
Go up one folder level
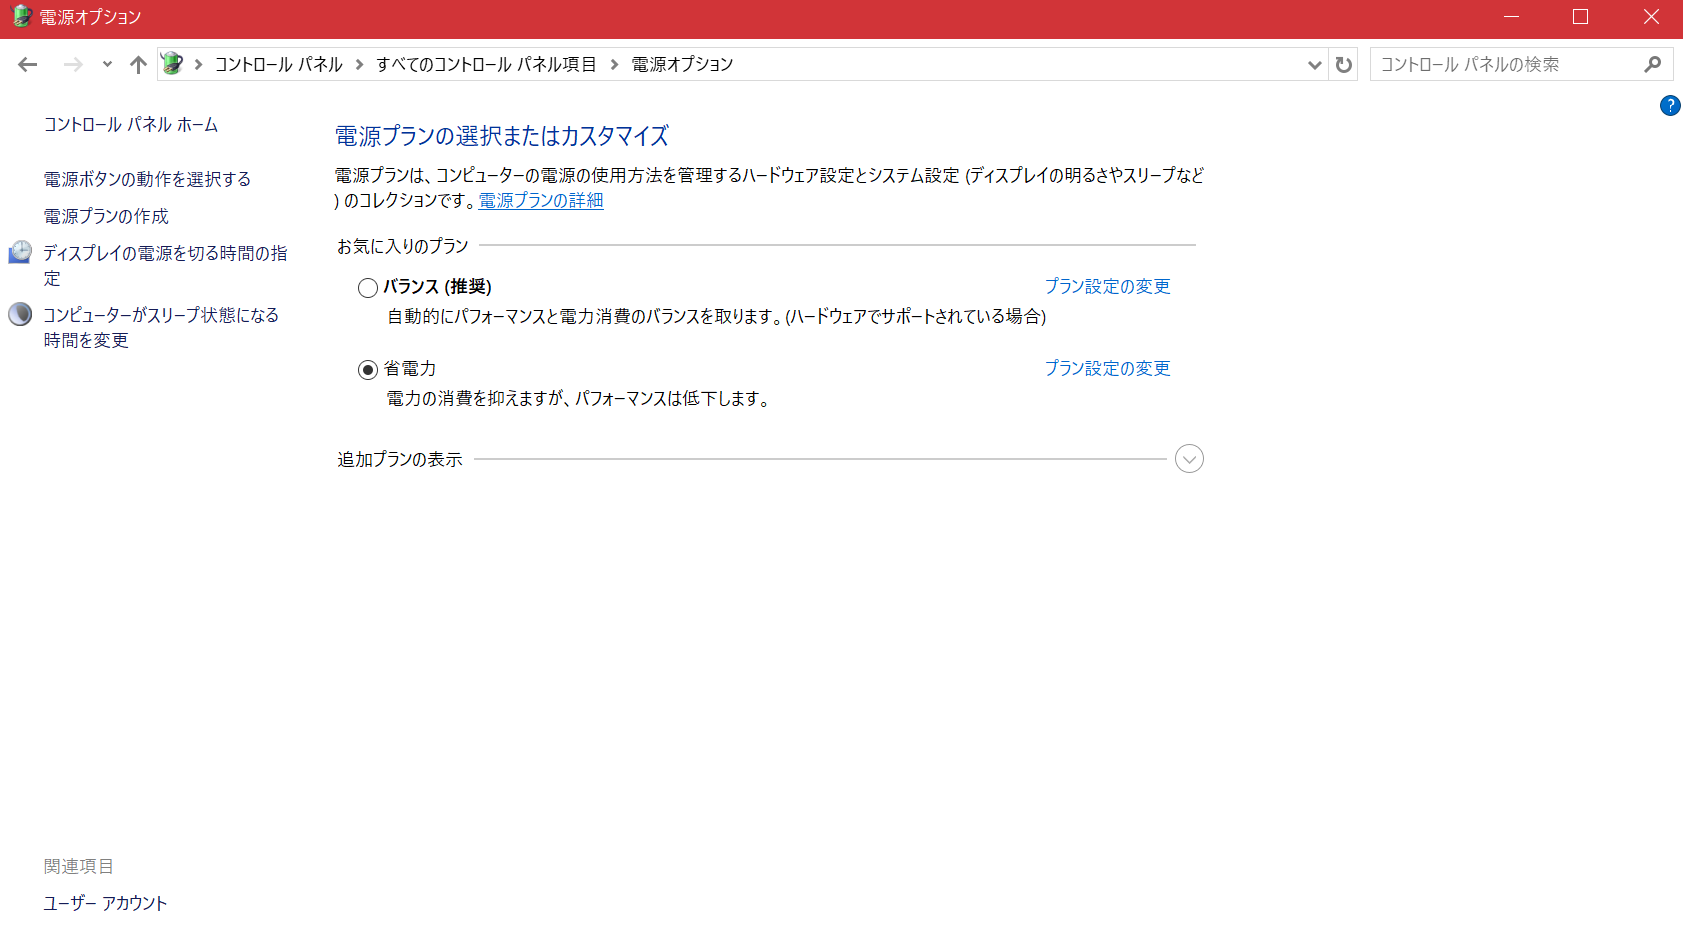point(138,65)
